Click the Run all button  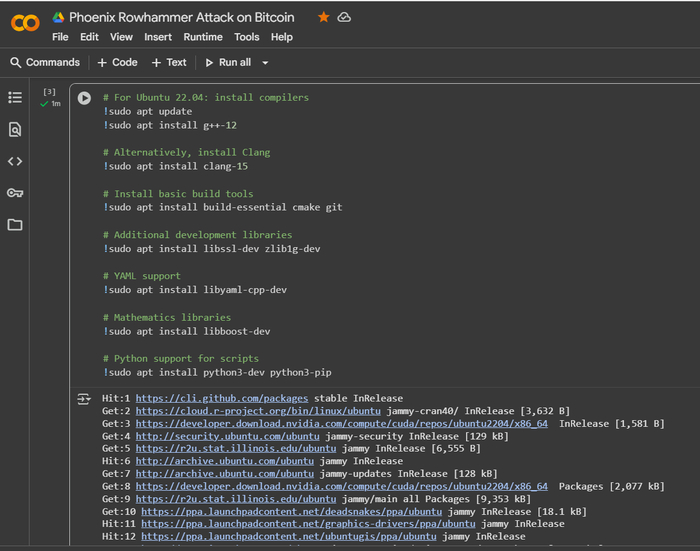tap(228, 62)
